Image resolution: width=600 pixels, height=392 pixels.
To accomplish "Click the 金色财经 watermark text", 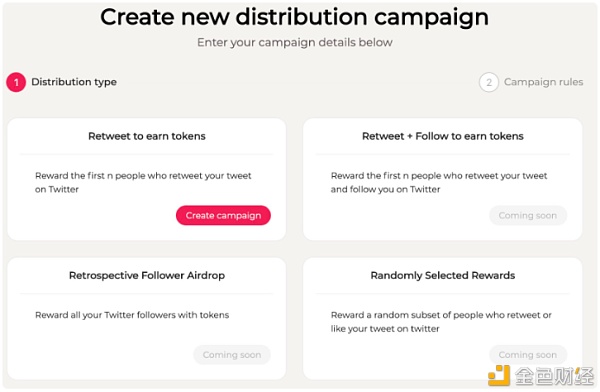I will 553,376.
